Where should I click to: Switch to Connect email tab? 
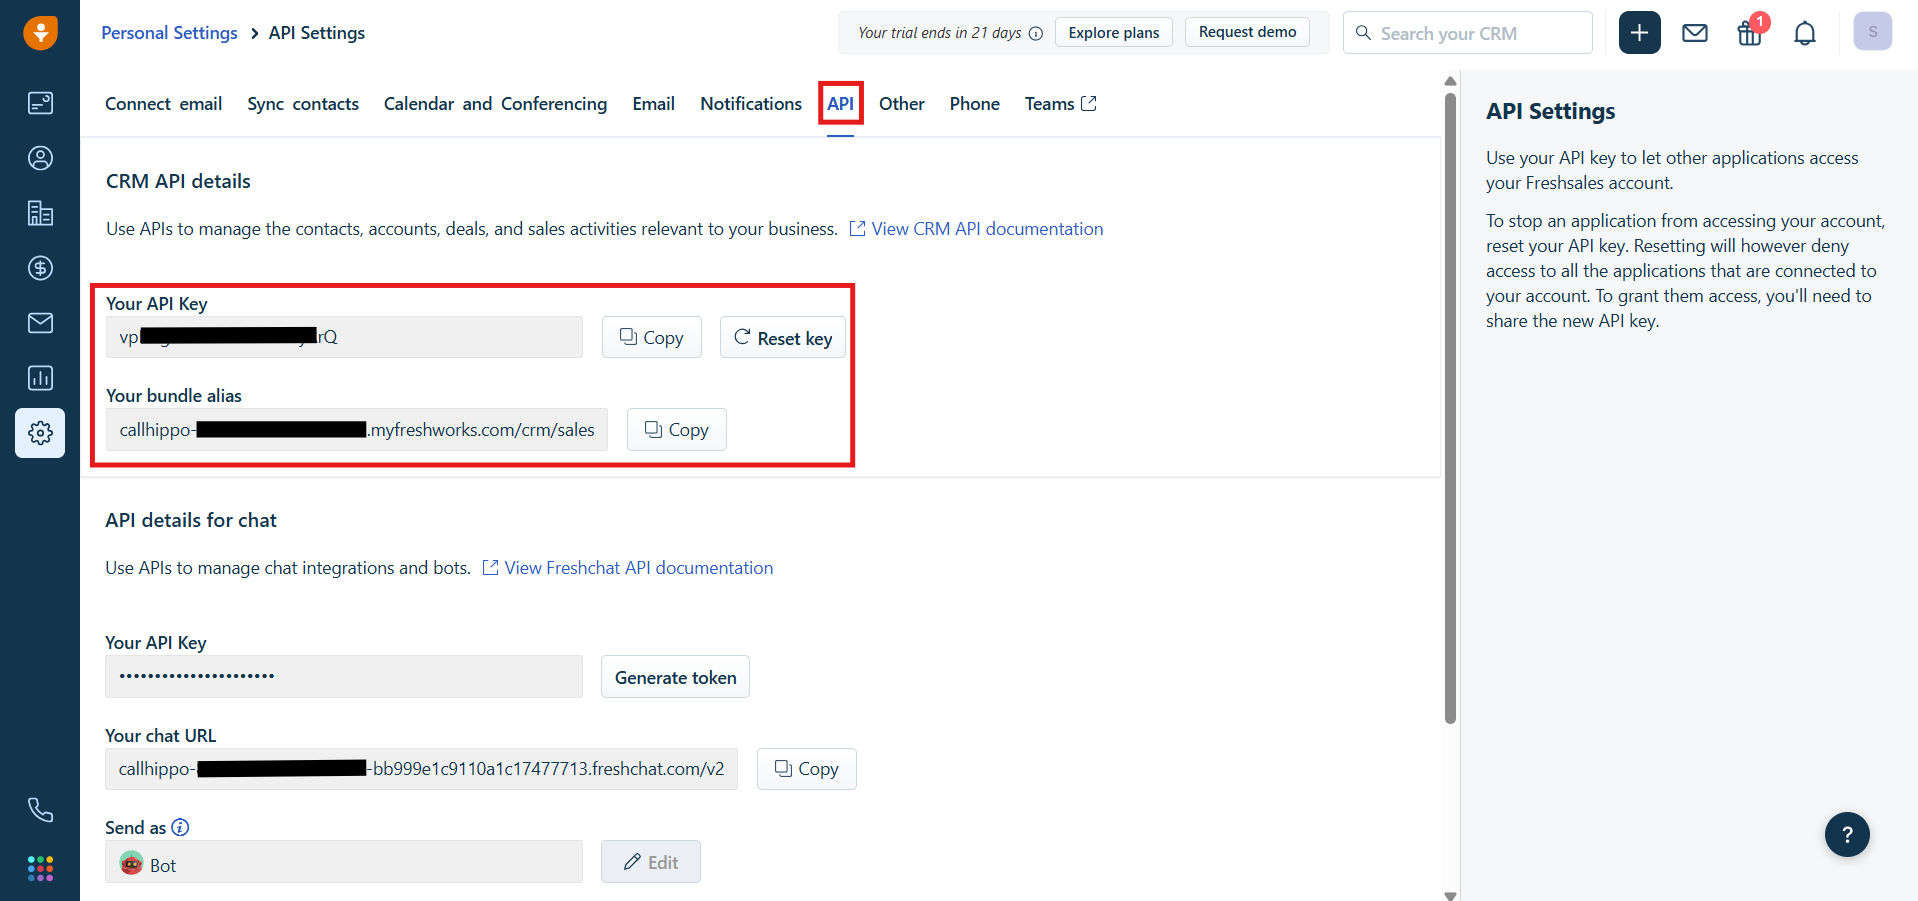(164, 104)
